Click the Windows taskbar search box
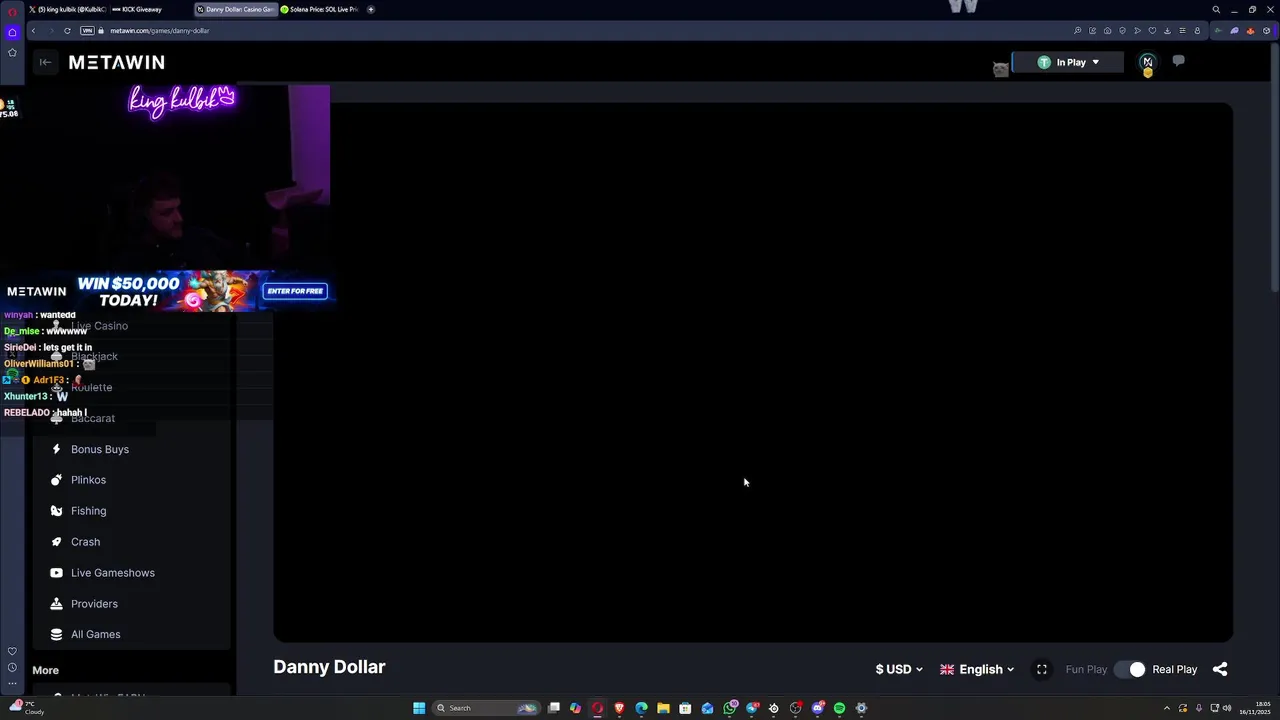This screenshot has height=720, width=1280. click(486, 708)
